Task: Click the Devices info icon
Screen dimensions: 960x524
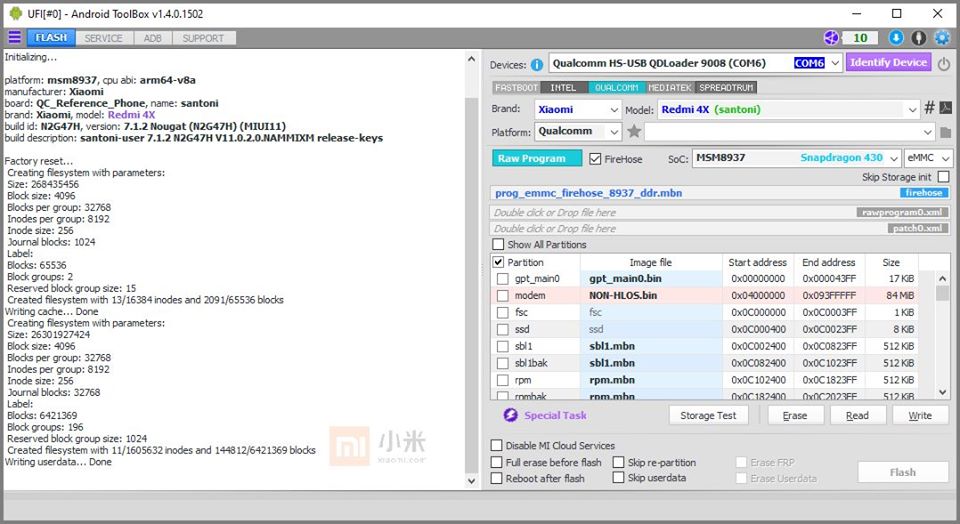Action: coord(537,64)
